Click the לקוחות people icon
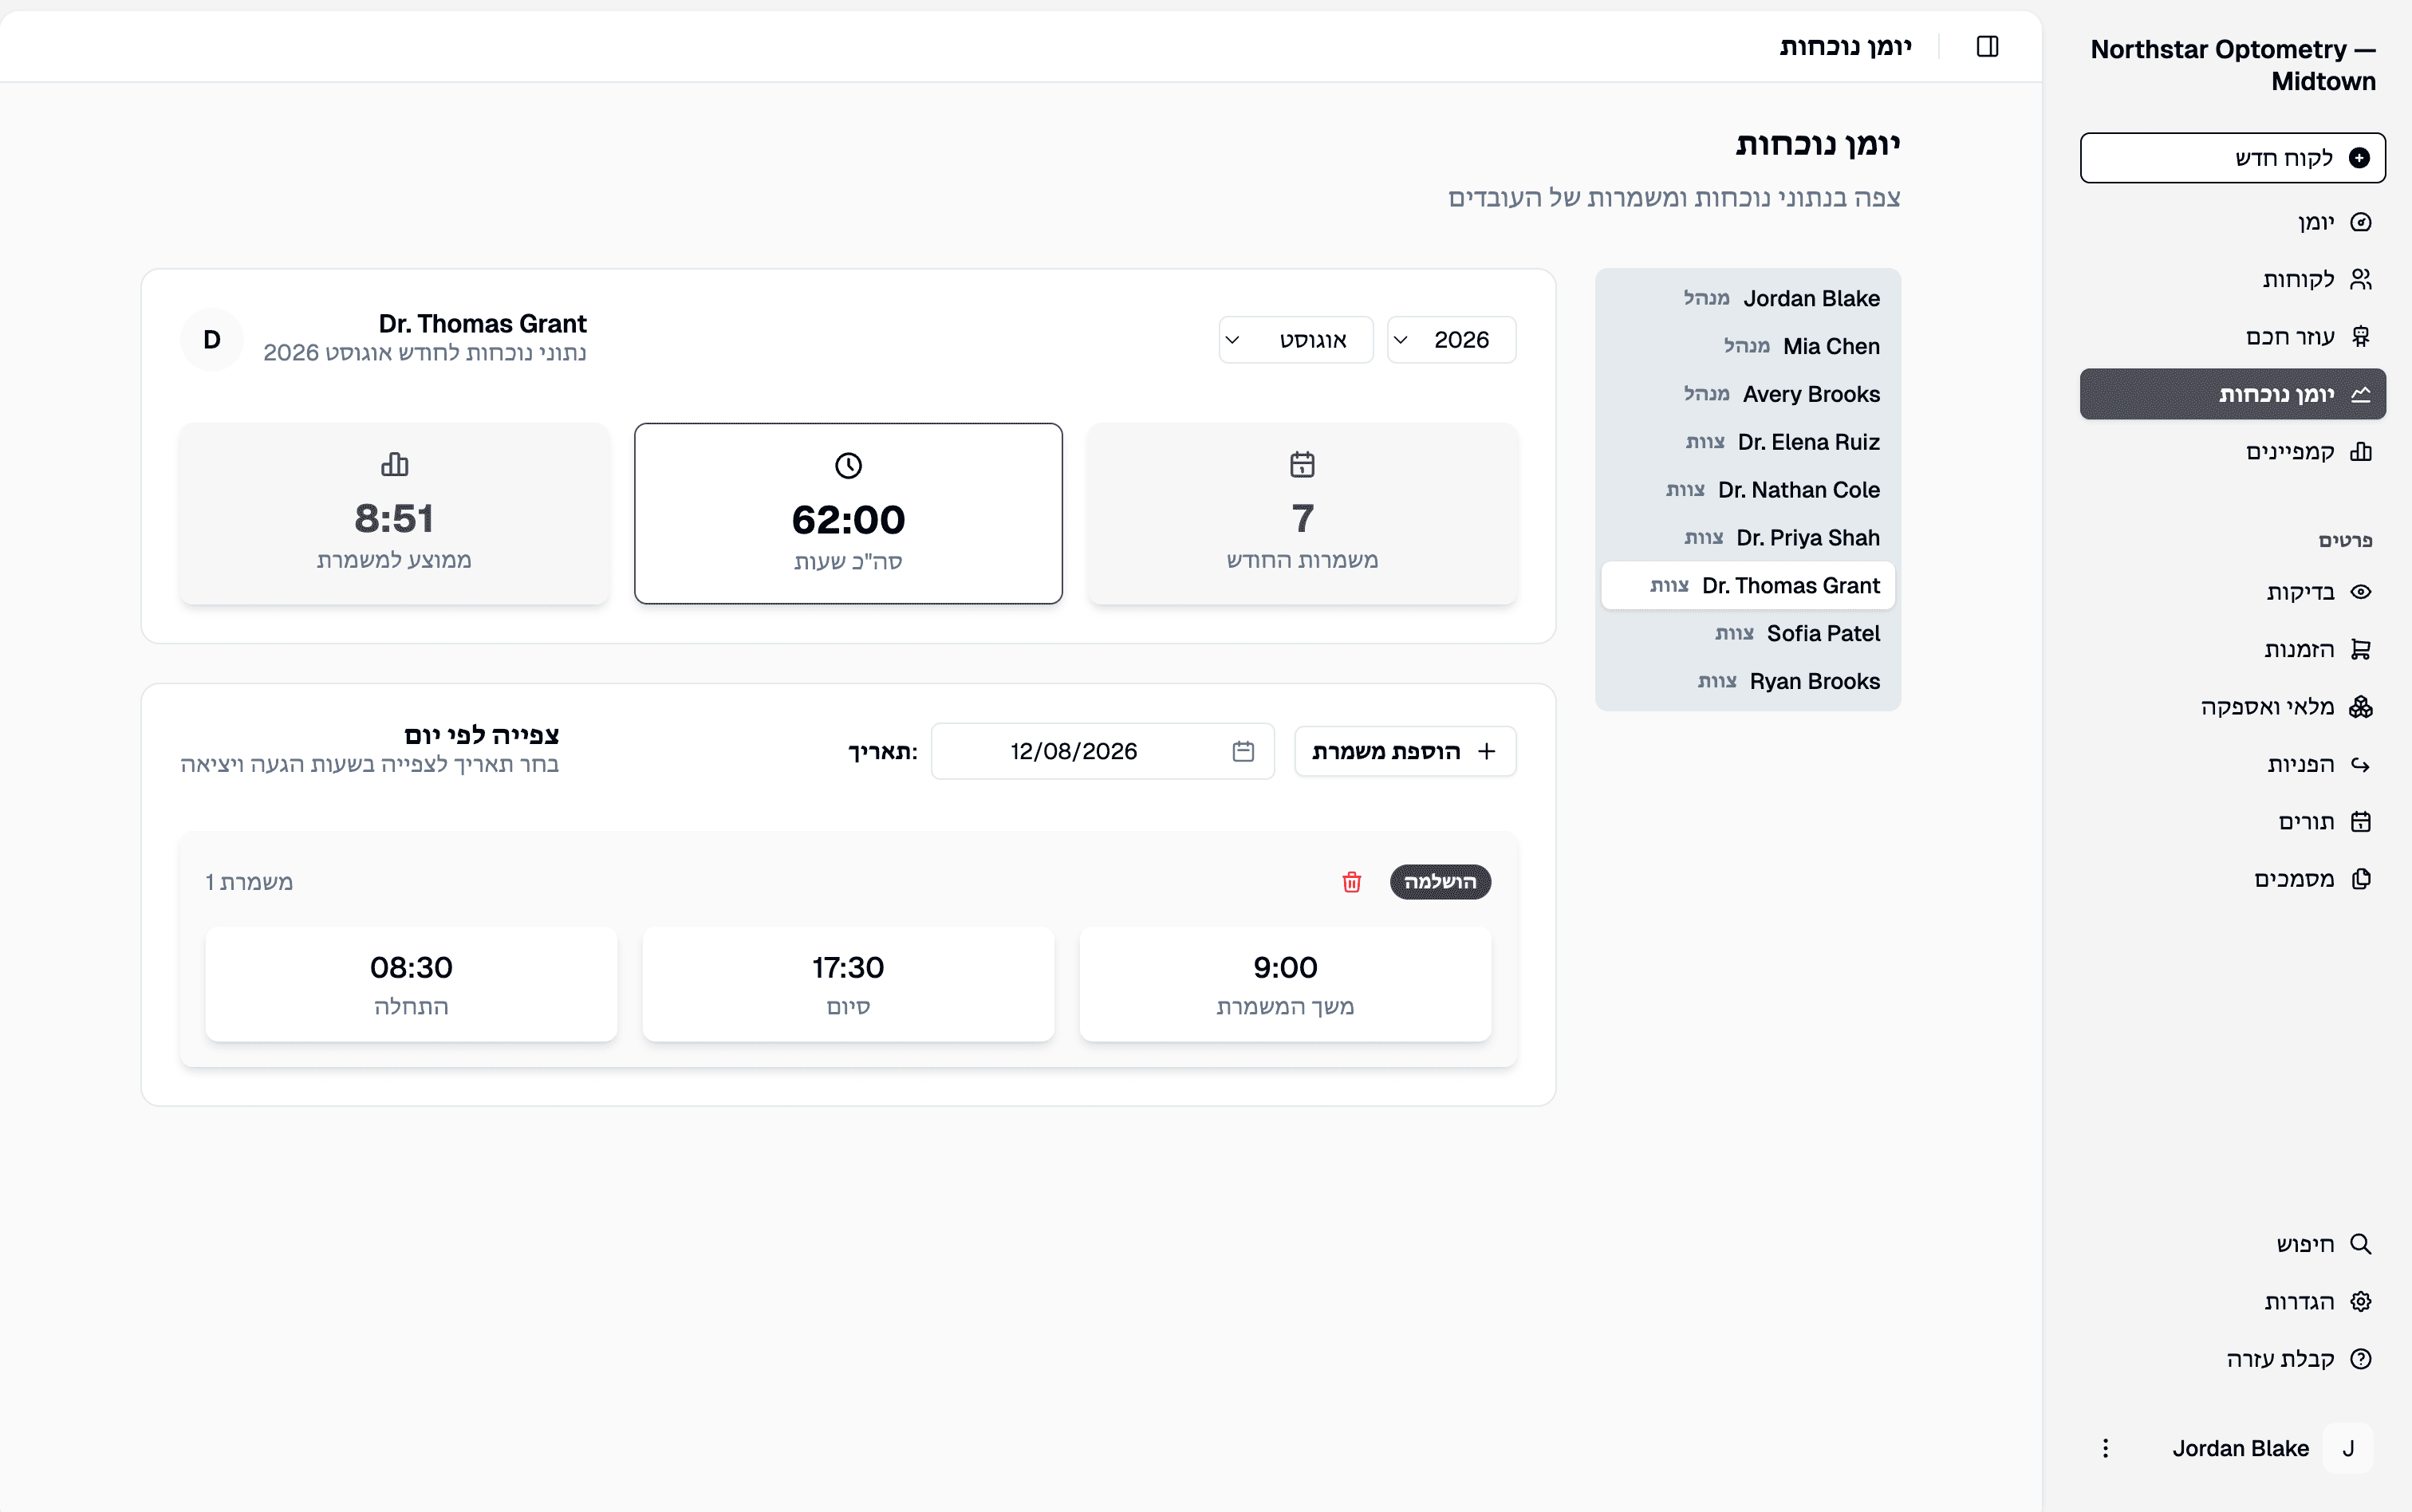The height and width of the screenshot is (1512, 2412). click(2360, 279)
